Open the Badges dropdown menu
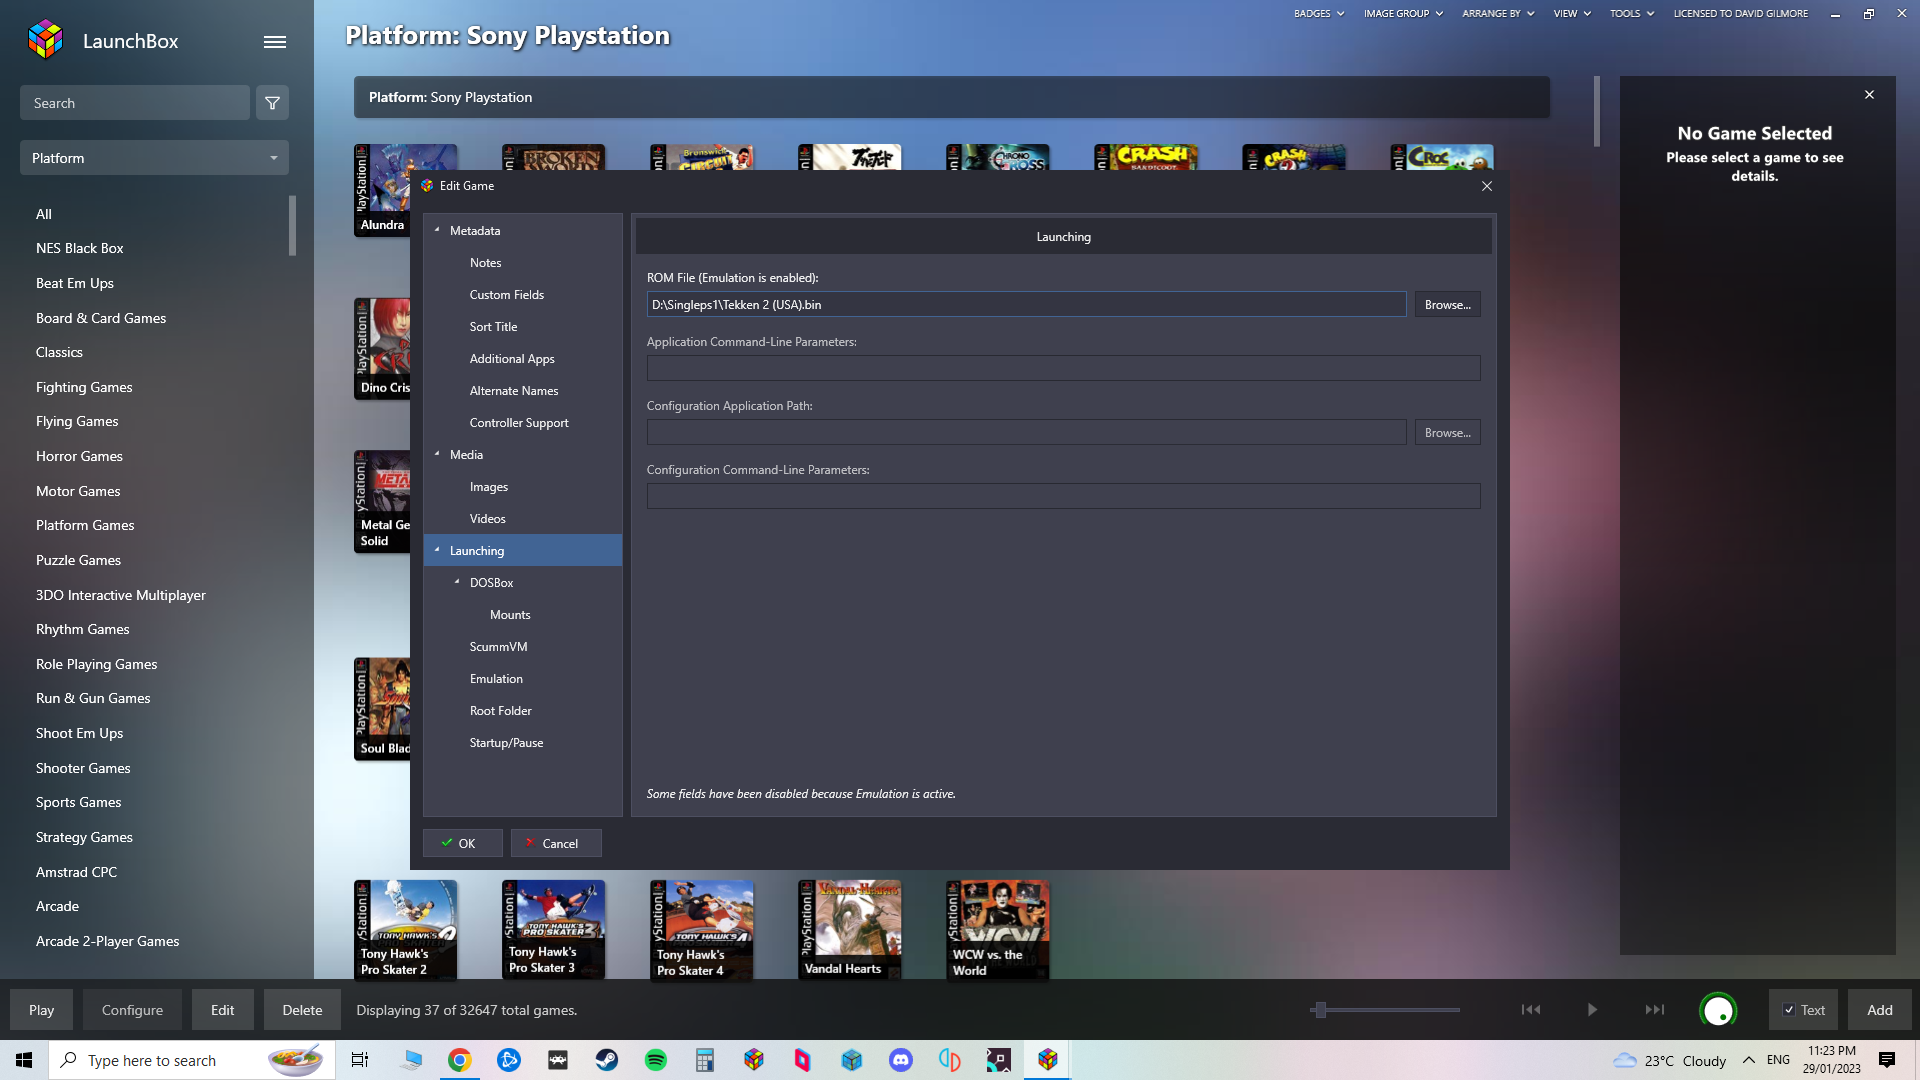 [1319, 14]
